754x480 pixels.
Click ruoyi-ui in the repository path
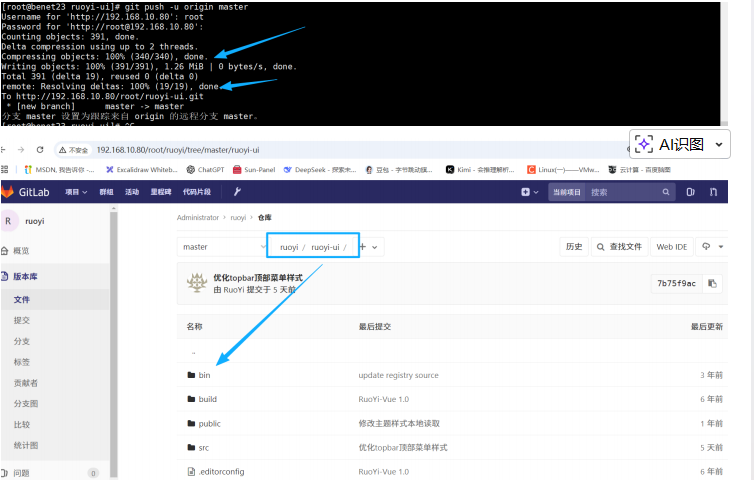pyautogui.click(x=325, y=247)
